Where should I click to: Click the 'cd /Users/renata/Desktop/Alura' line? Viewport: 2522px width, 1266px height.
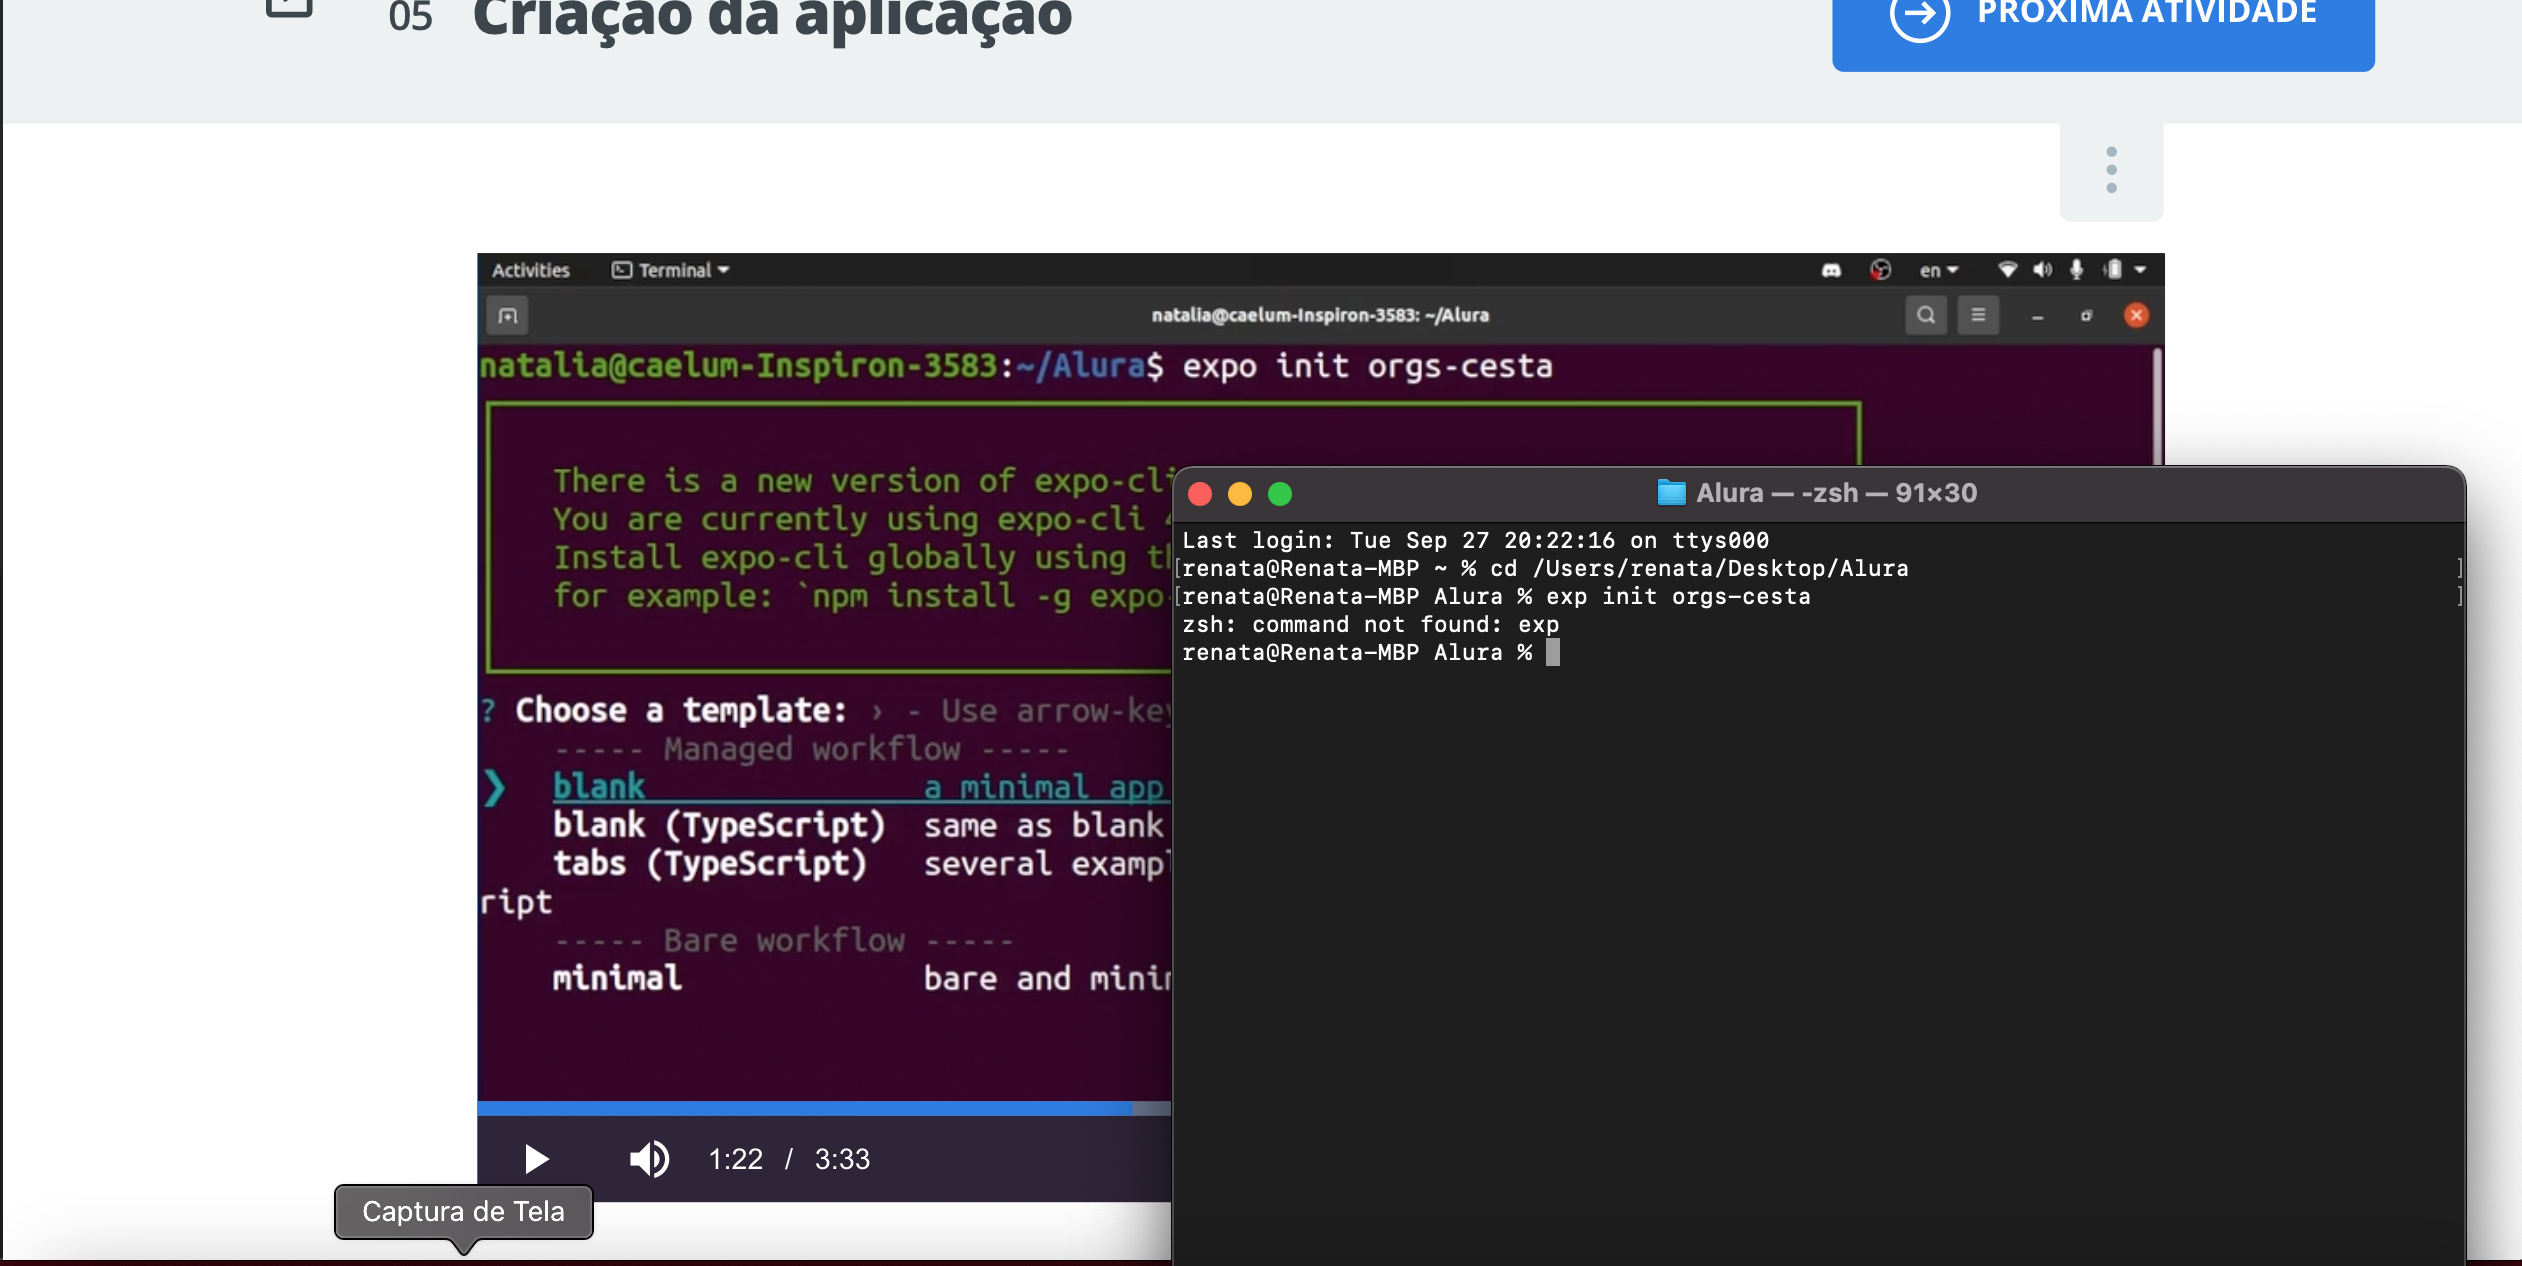pos(1699,568)
